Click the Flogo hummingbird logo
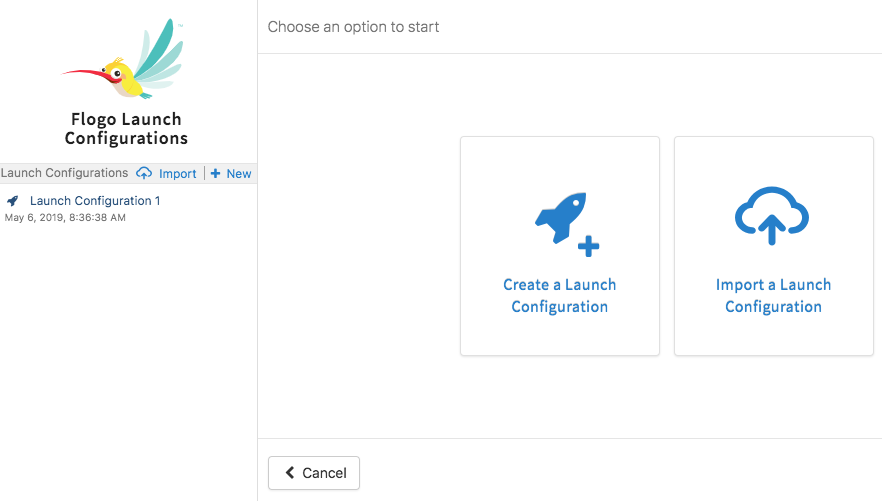 pos(126,62)
